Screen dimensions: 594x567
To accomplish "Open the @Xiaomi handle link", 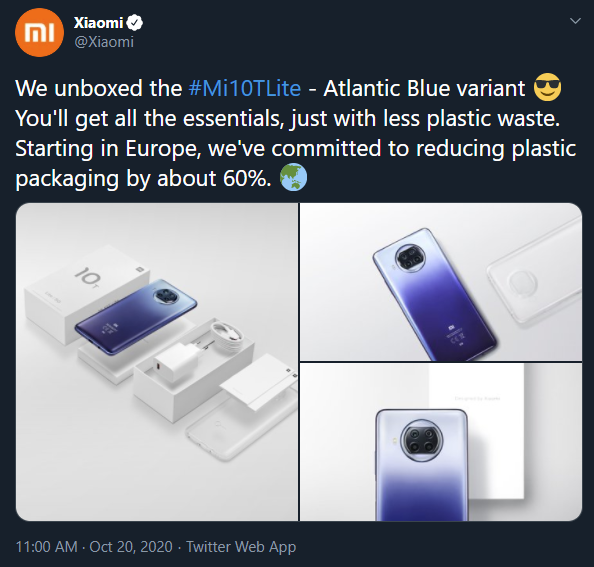I will [104, 42].
